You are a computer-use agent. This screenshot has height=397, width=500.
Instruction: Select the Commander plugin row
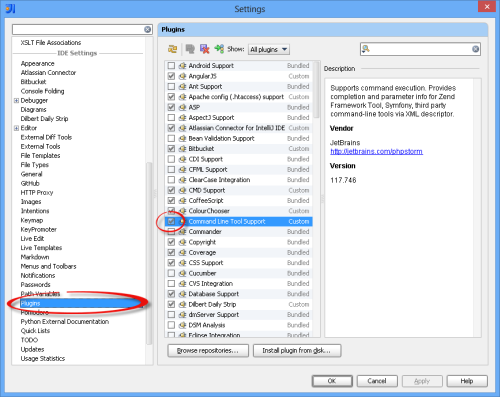pos(239,232)
